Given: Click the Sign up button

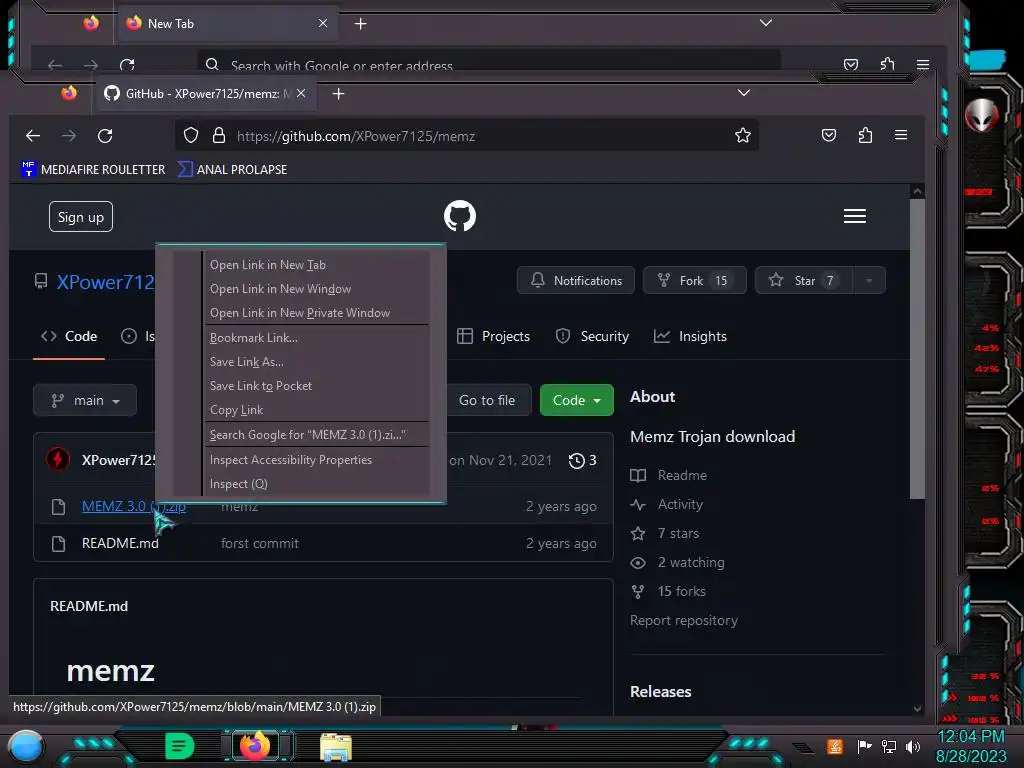Looking at the screenshot, I should 81,217.
